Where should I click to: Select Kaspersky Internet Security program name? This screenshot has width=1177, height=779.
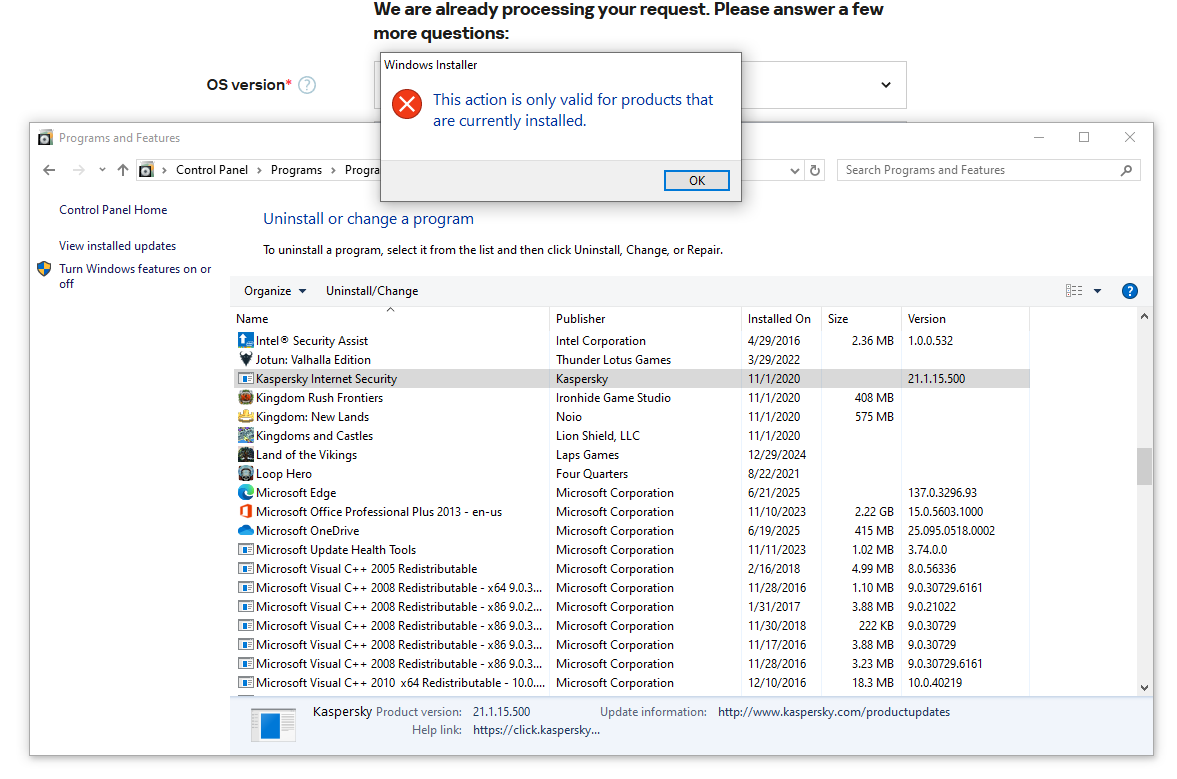tap(327, 379)
